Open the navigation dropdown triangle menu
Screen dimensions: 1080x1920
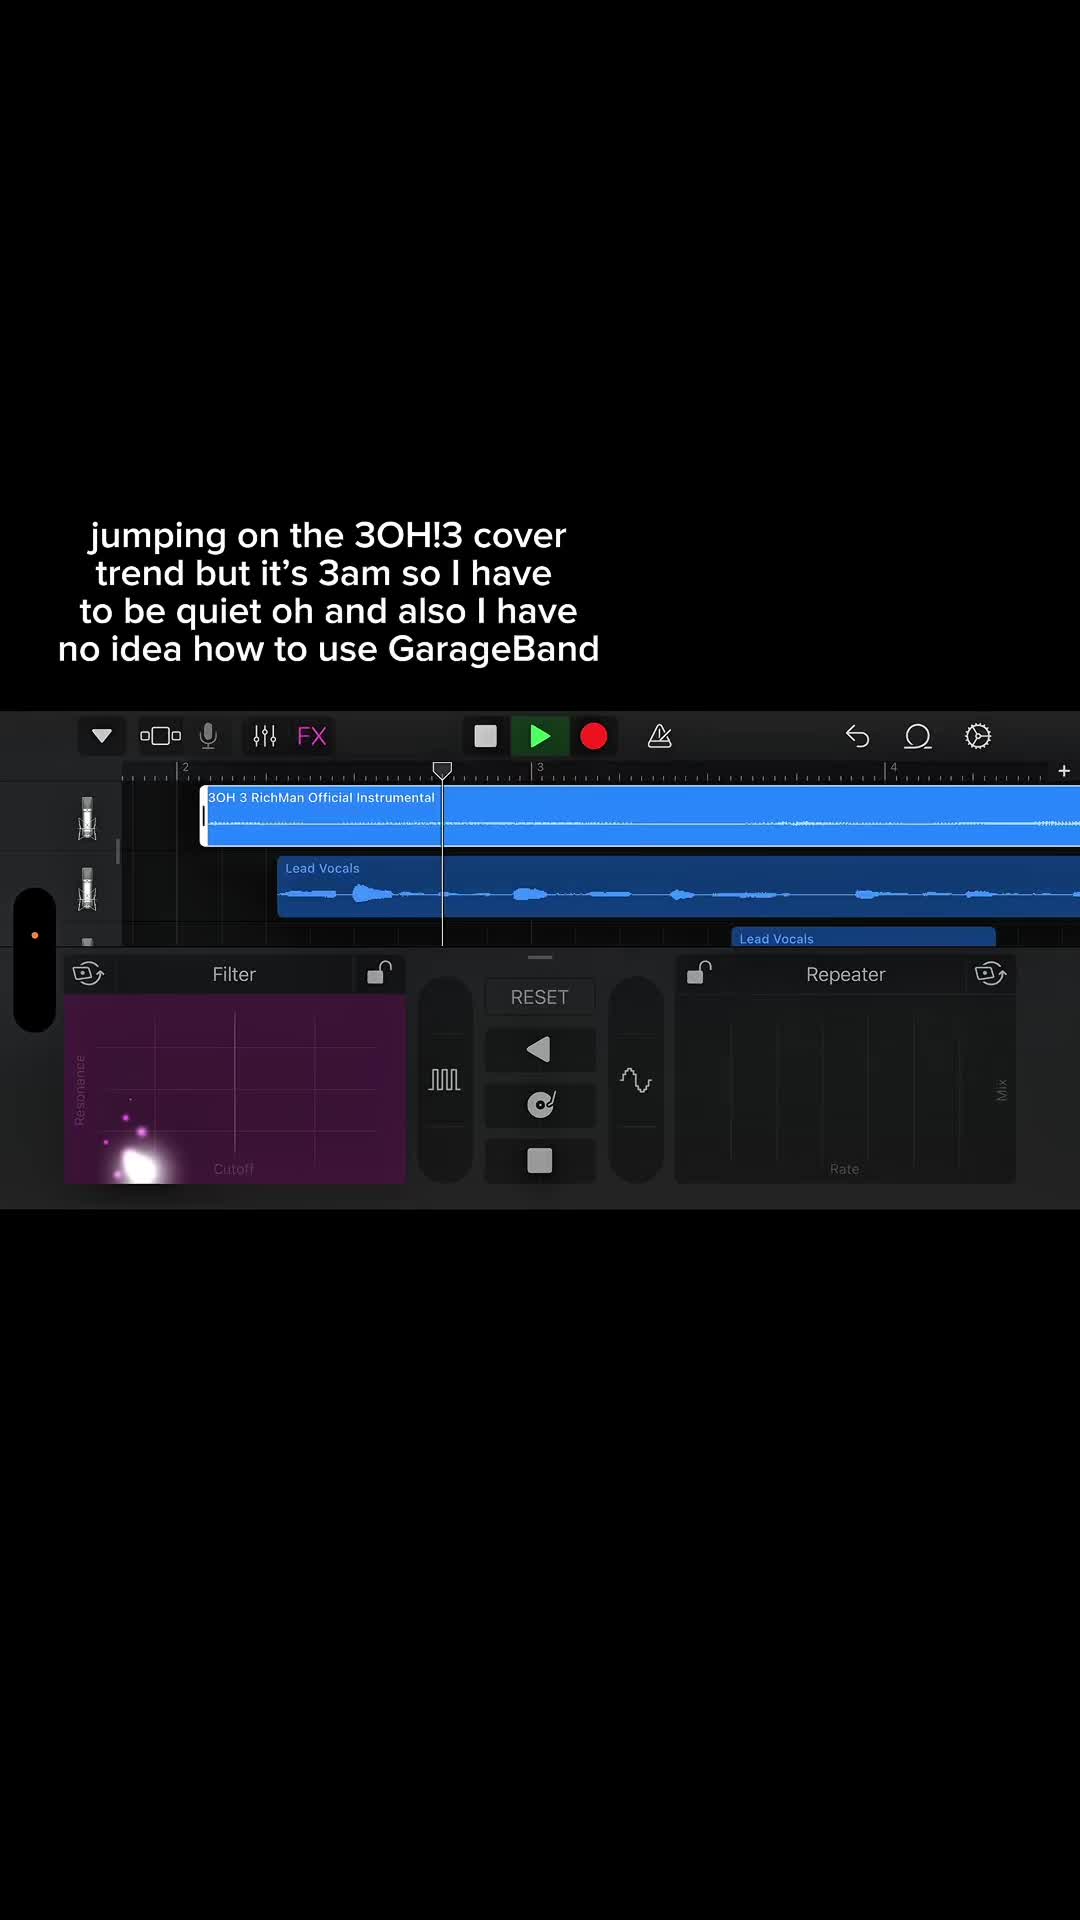[101, 736]
